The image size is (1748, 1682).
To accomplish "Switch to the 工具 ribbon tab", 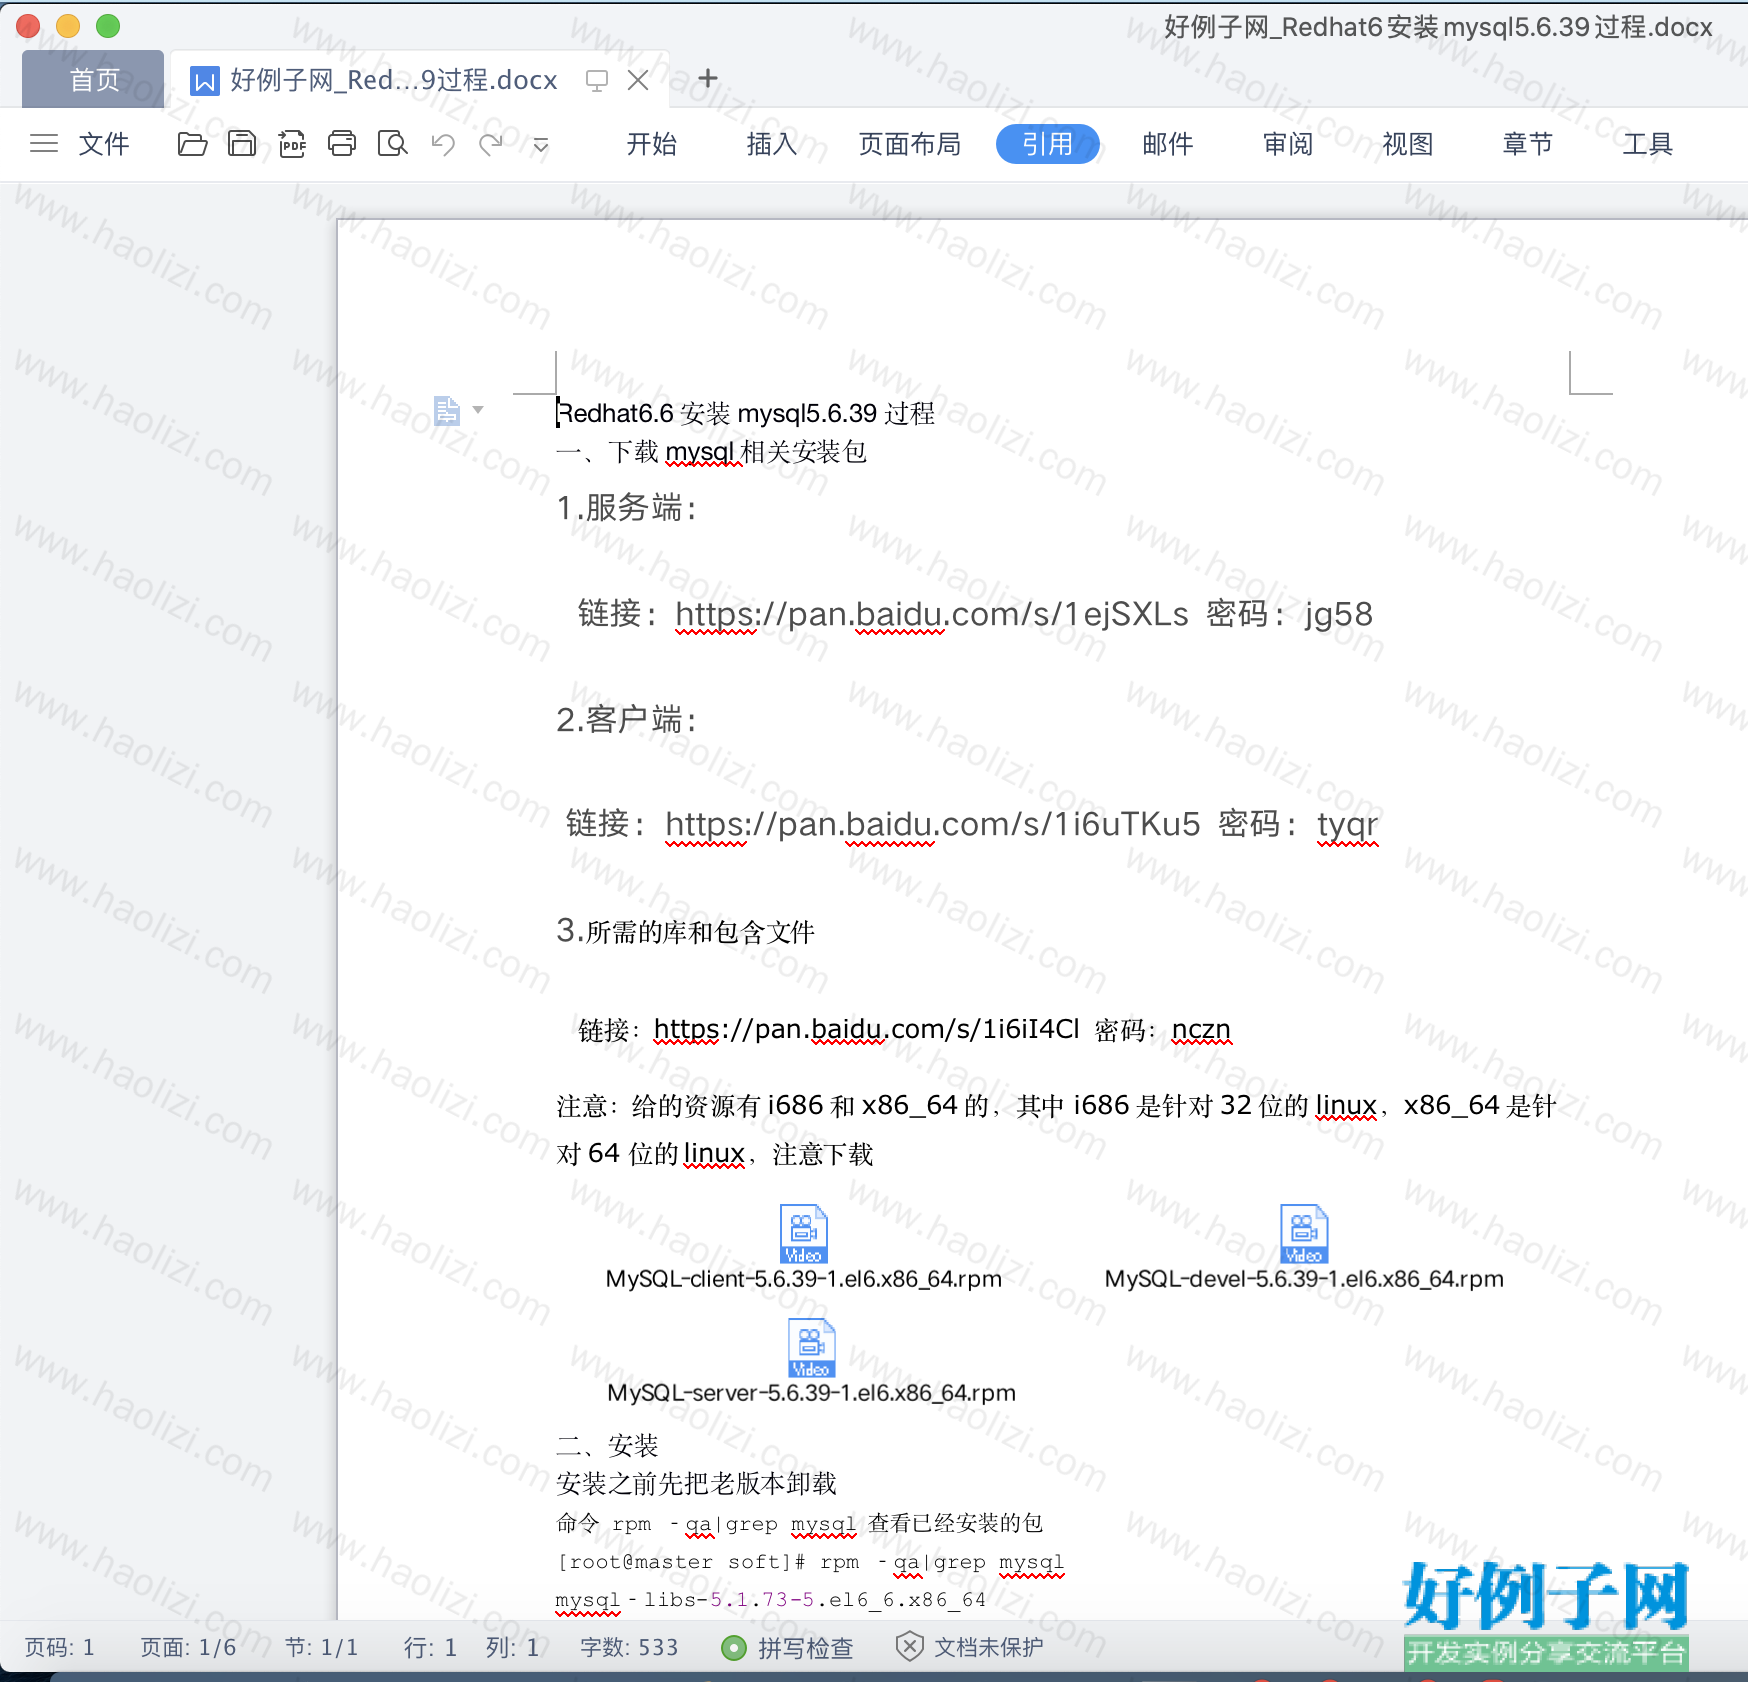I will click(1648, 144).
